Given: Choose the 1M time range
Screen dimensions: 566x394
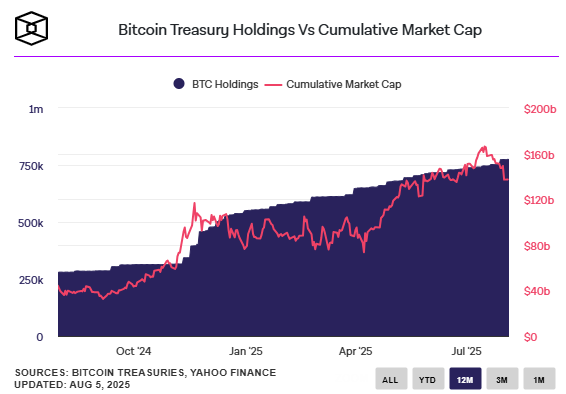Looking at the screenshot, I should click(539, 379).
